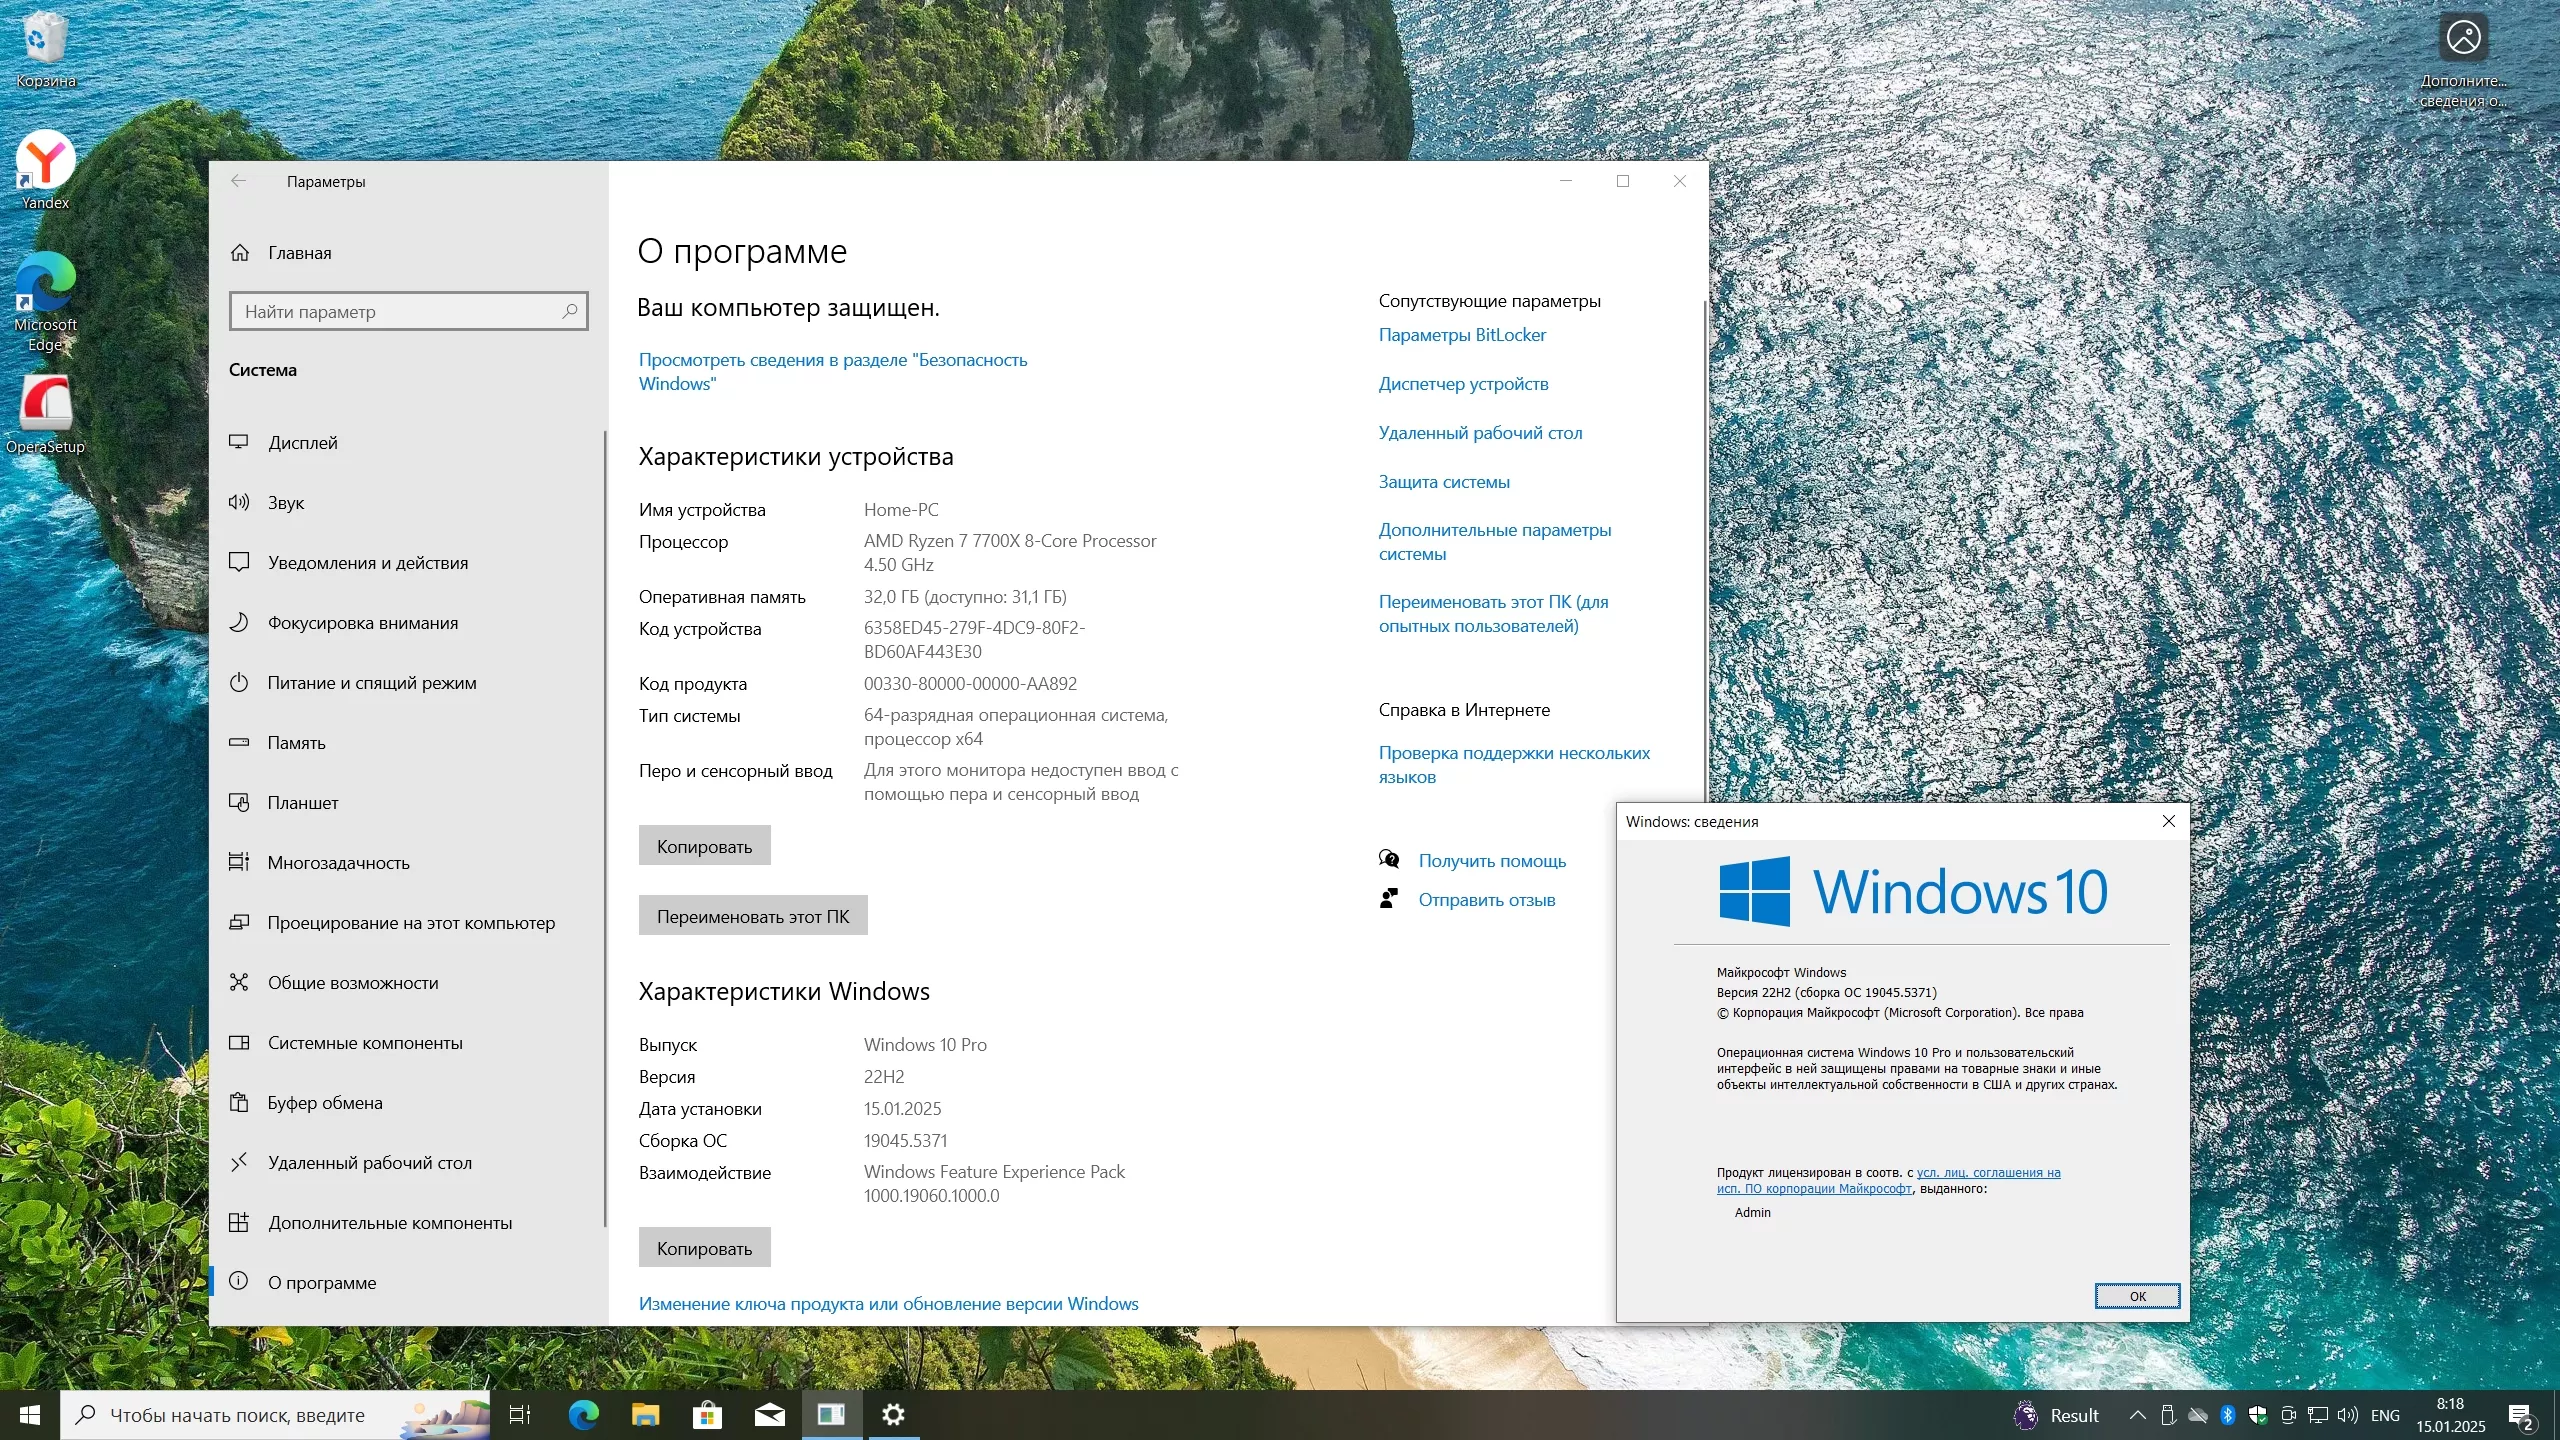Click the Task View taskbar icon

(x=520, y=1414)
